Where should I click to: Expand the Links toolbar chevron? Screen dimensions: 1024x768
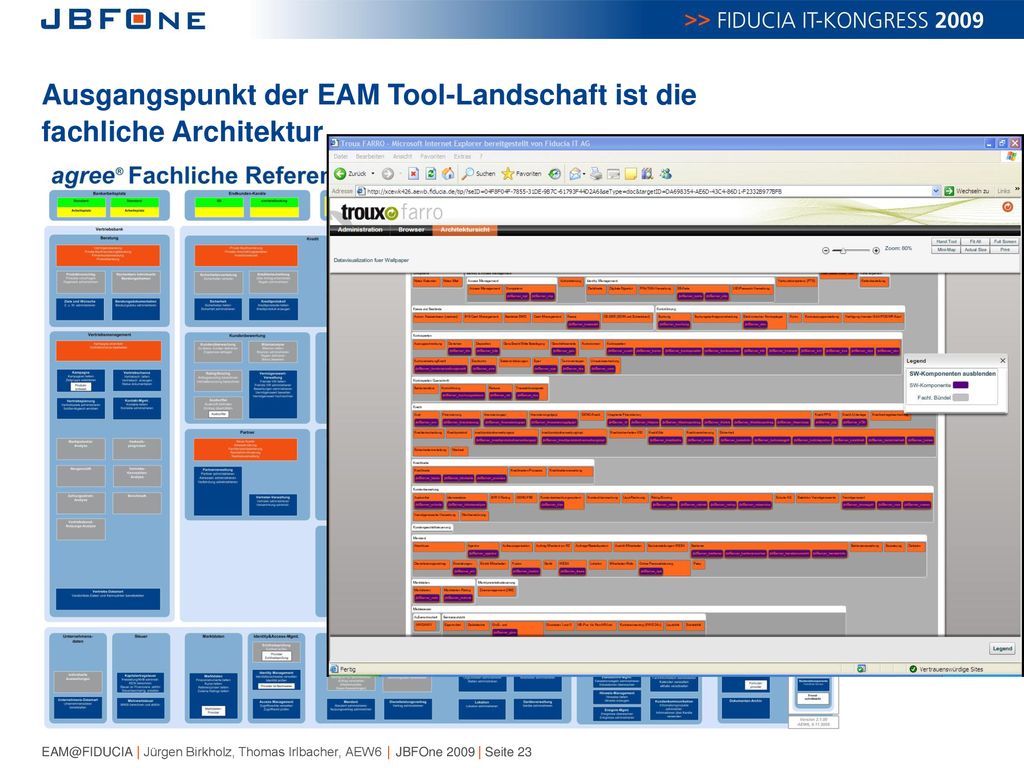coord(1017,191)
